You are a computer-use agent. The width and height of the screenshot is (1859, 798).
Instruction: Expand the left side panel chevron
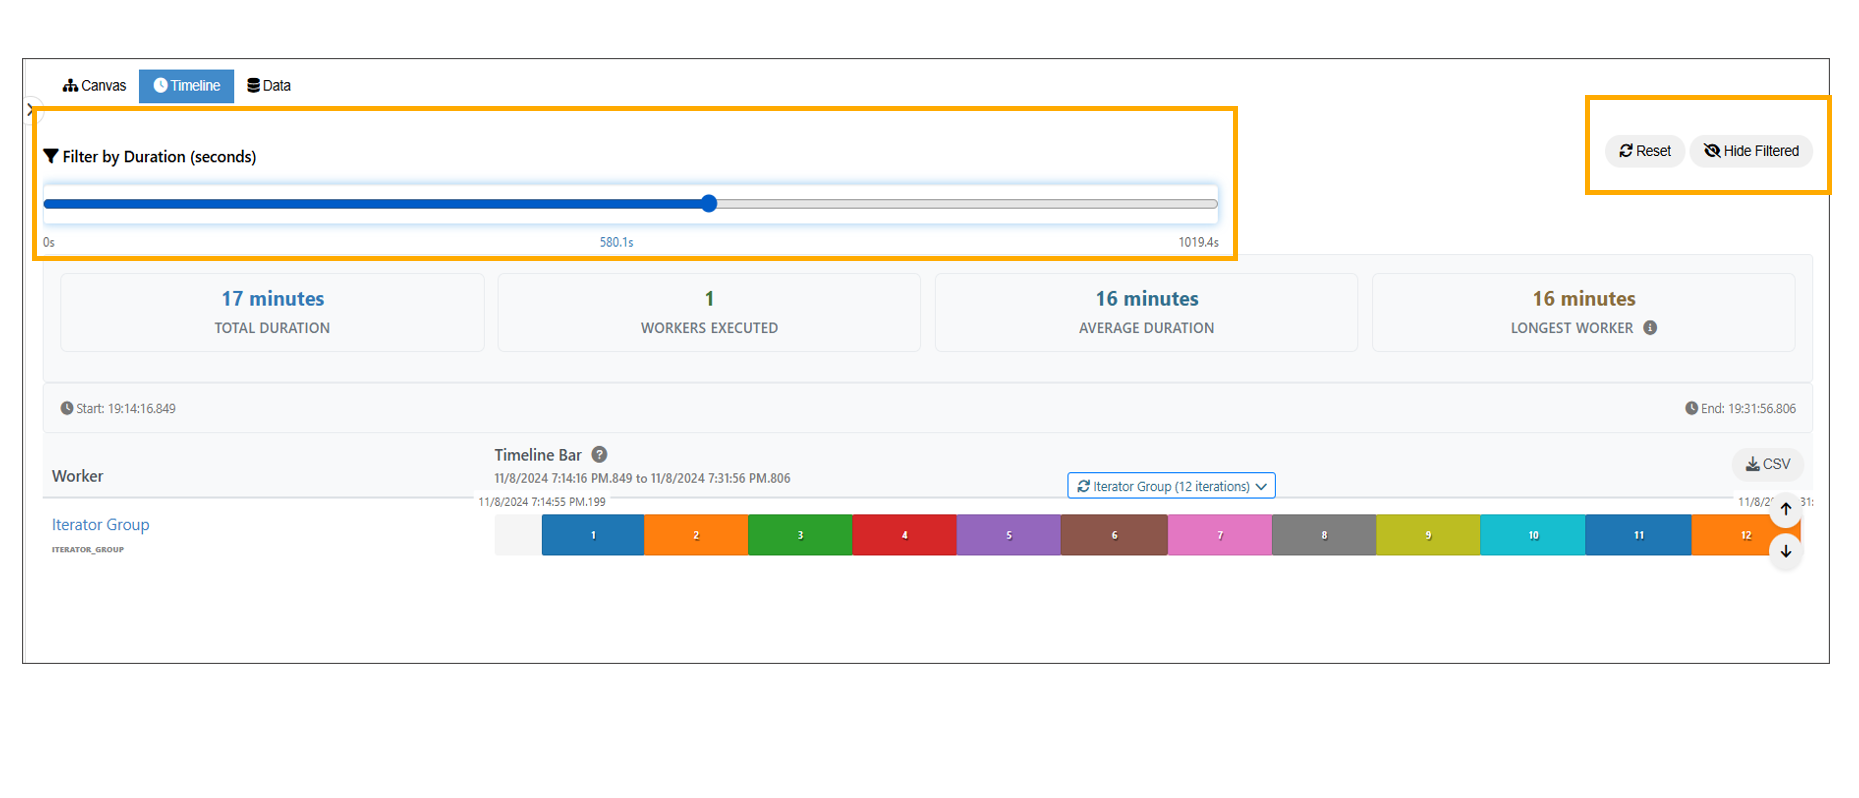[30, 109]
